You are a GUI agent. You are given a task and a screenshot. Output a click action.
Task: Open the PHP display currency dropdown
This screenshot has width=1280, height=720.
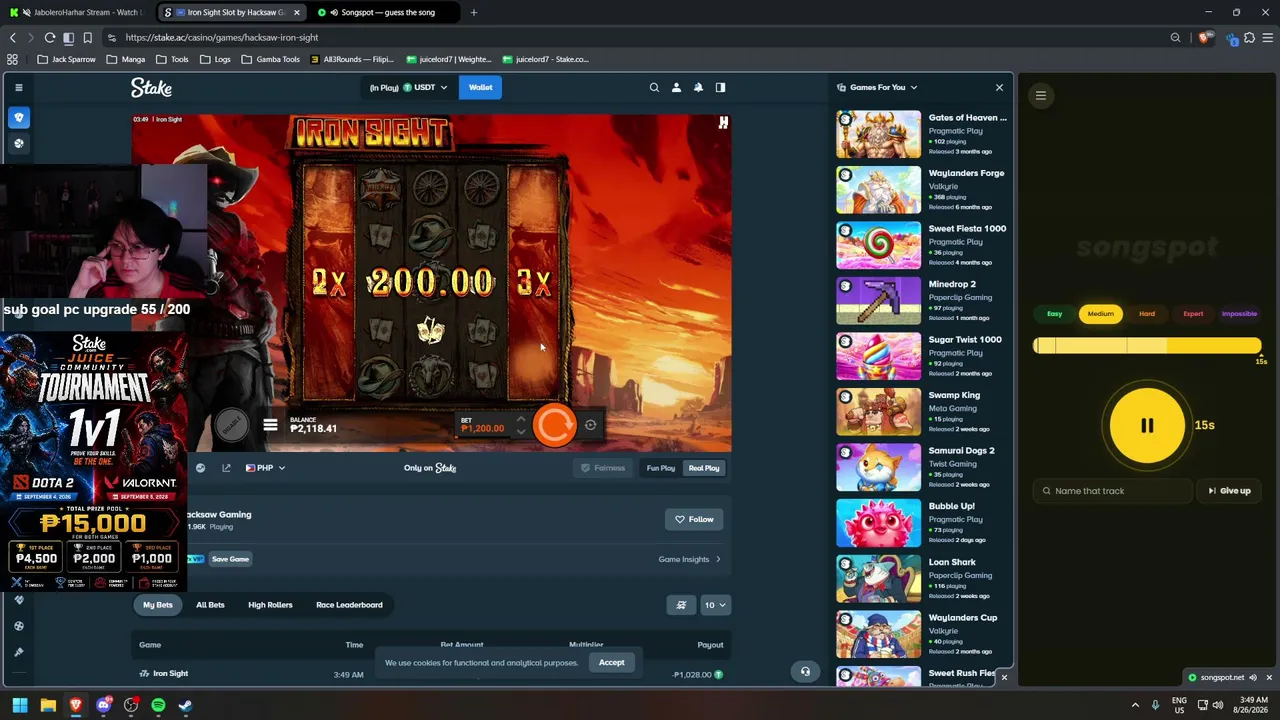[x=265, y=468]
